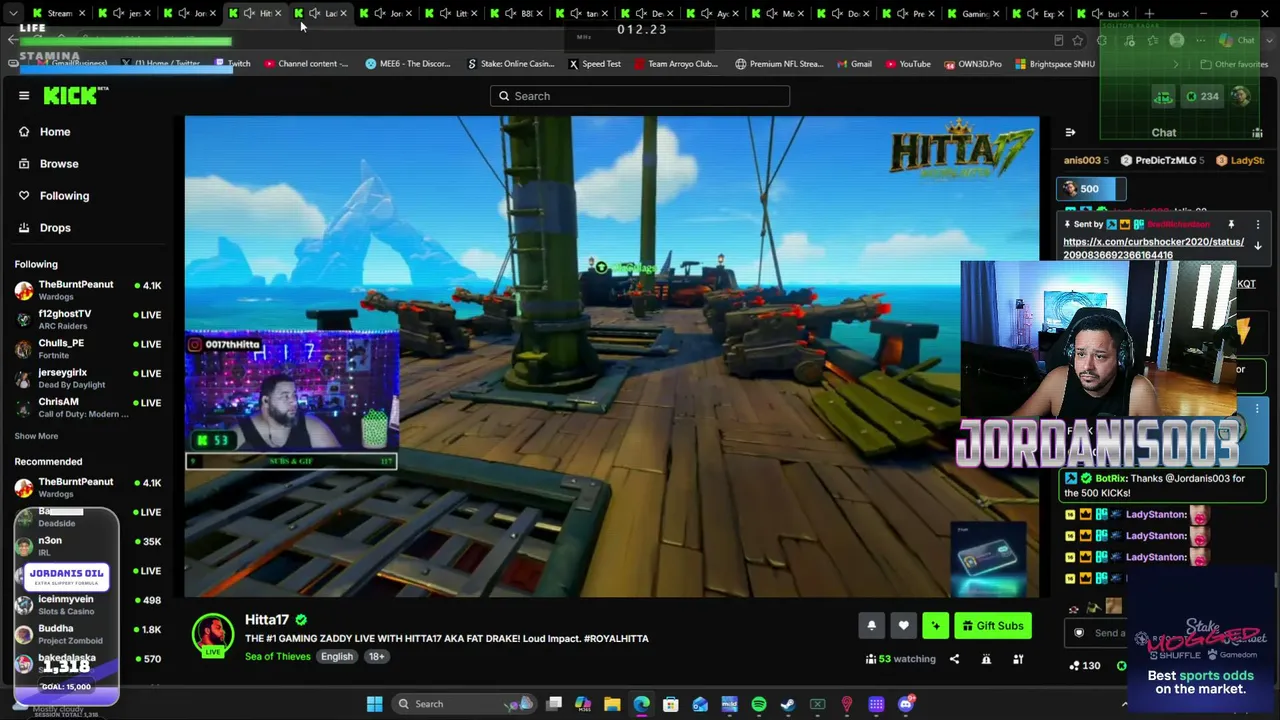
Task: Click the report siren icon
Action: tap(986, 659)
